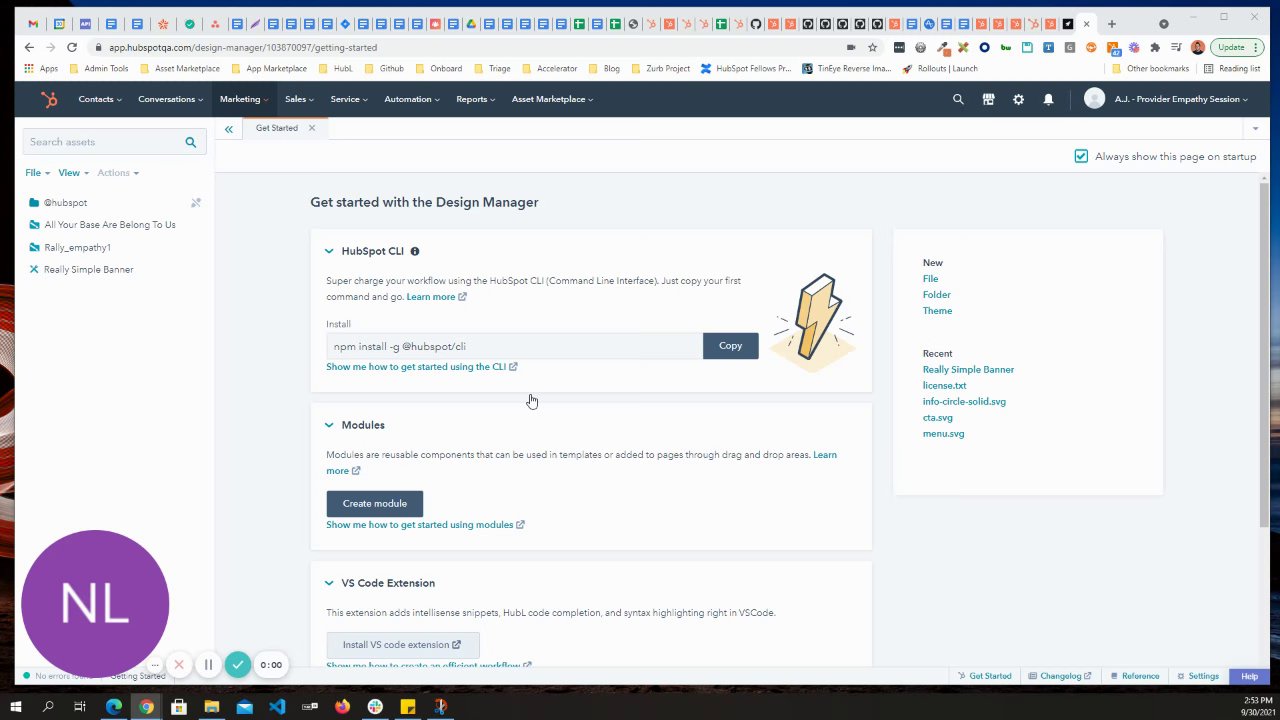Open Visual Studio Code from the taskbar
1280x720 pixels.
tap(277, 706)
